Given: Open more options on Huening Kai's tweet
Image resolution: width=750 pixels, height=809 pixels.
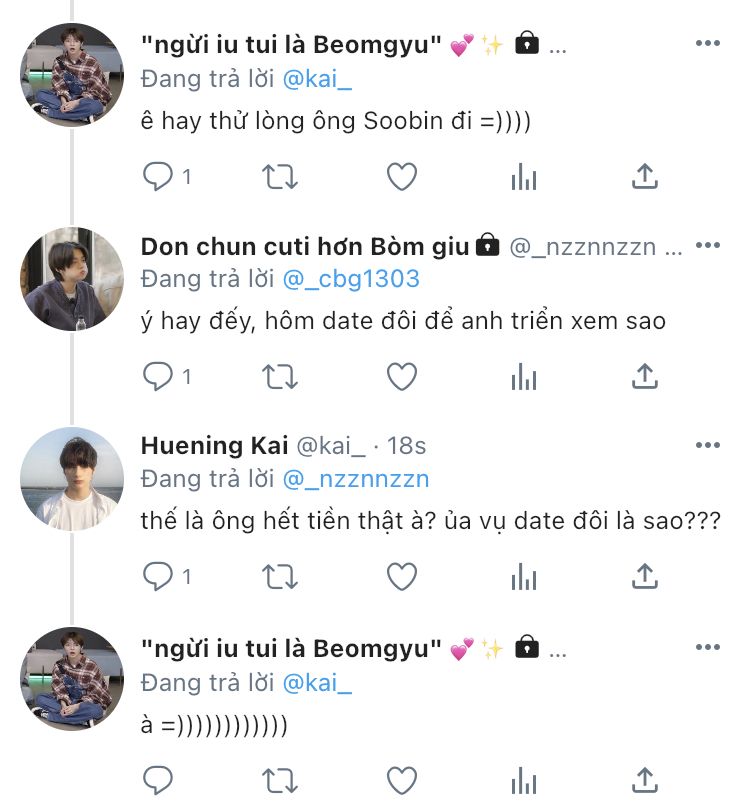Looking at the screenshot, I should 707,445.
